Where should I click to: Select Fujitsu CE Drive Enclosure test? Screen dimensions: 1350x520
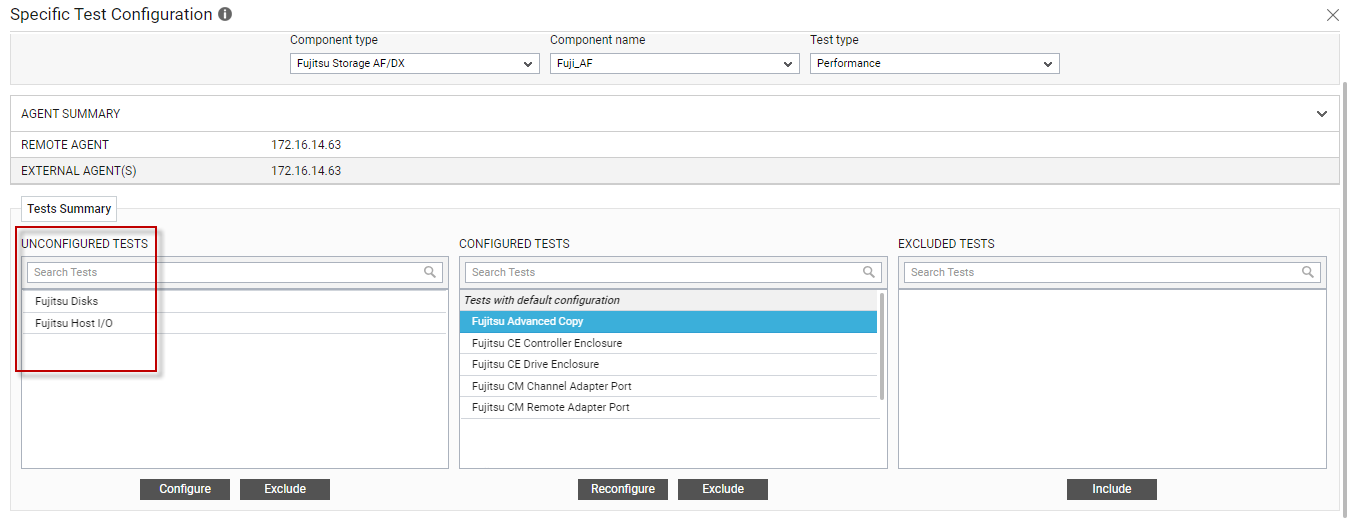669,364
